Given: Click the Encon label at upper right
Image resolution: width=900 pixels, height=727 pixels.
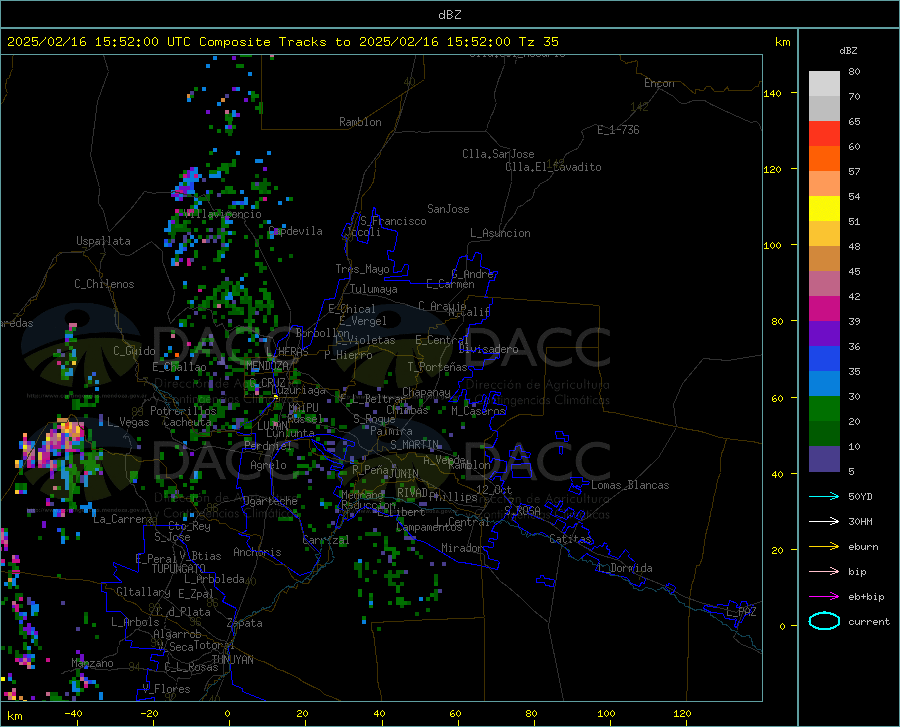Looking at the screenshot, I should point(659,83).
